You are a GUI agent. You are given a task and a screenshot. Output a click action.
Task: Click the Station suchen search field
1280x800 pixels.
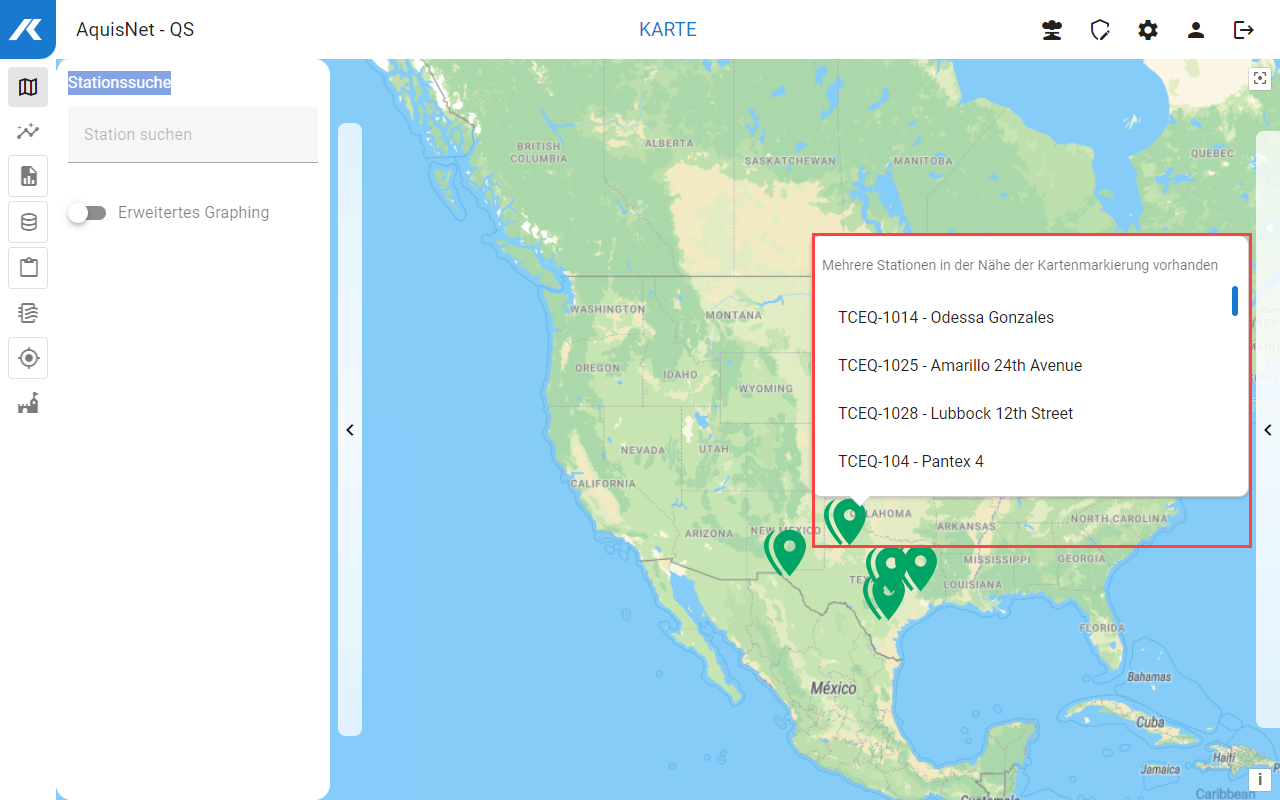(192, 135)
